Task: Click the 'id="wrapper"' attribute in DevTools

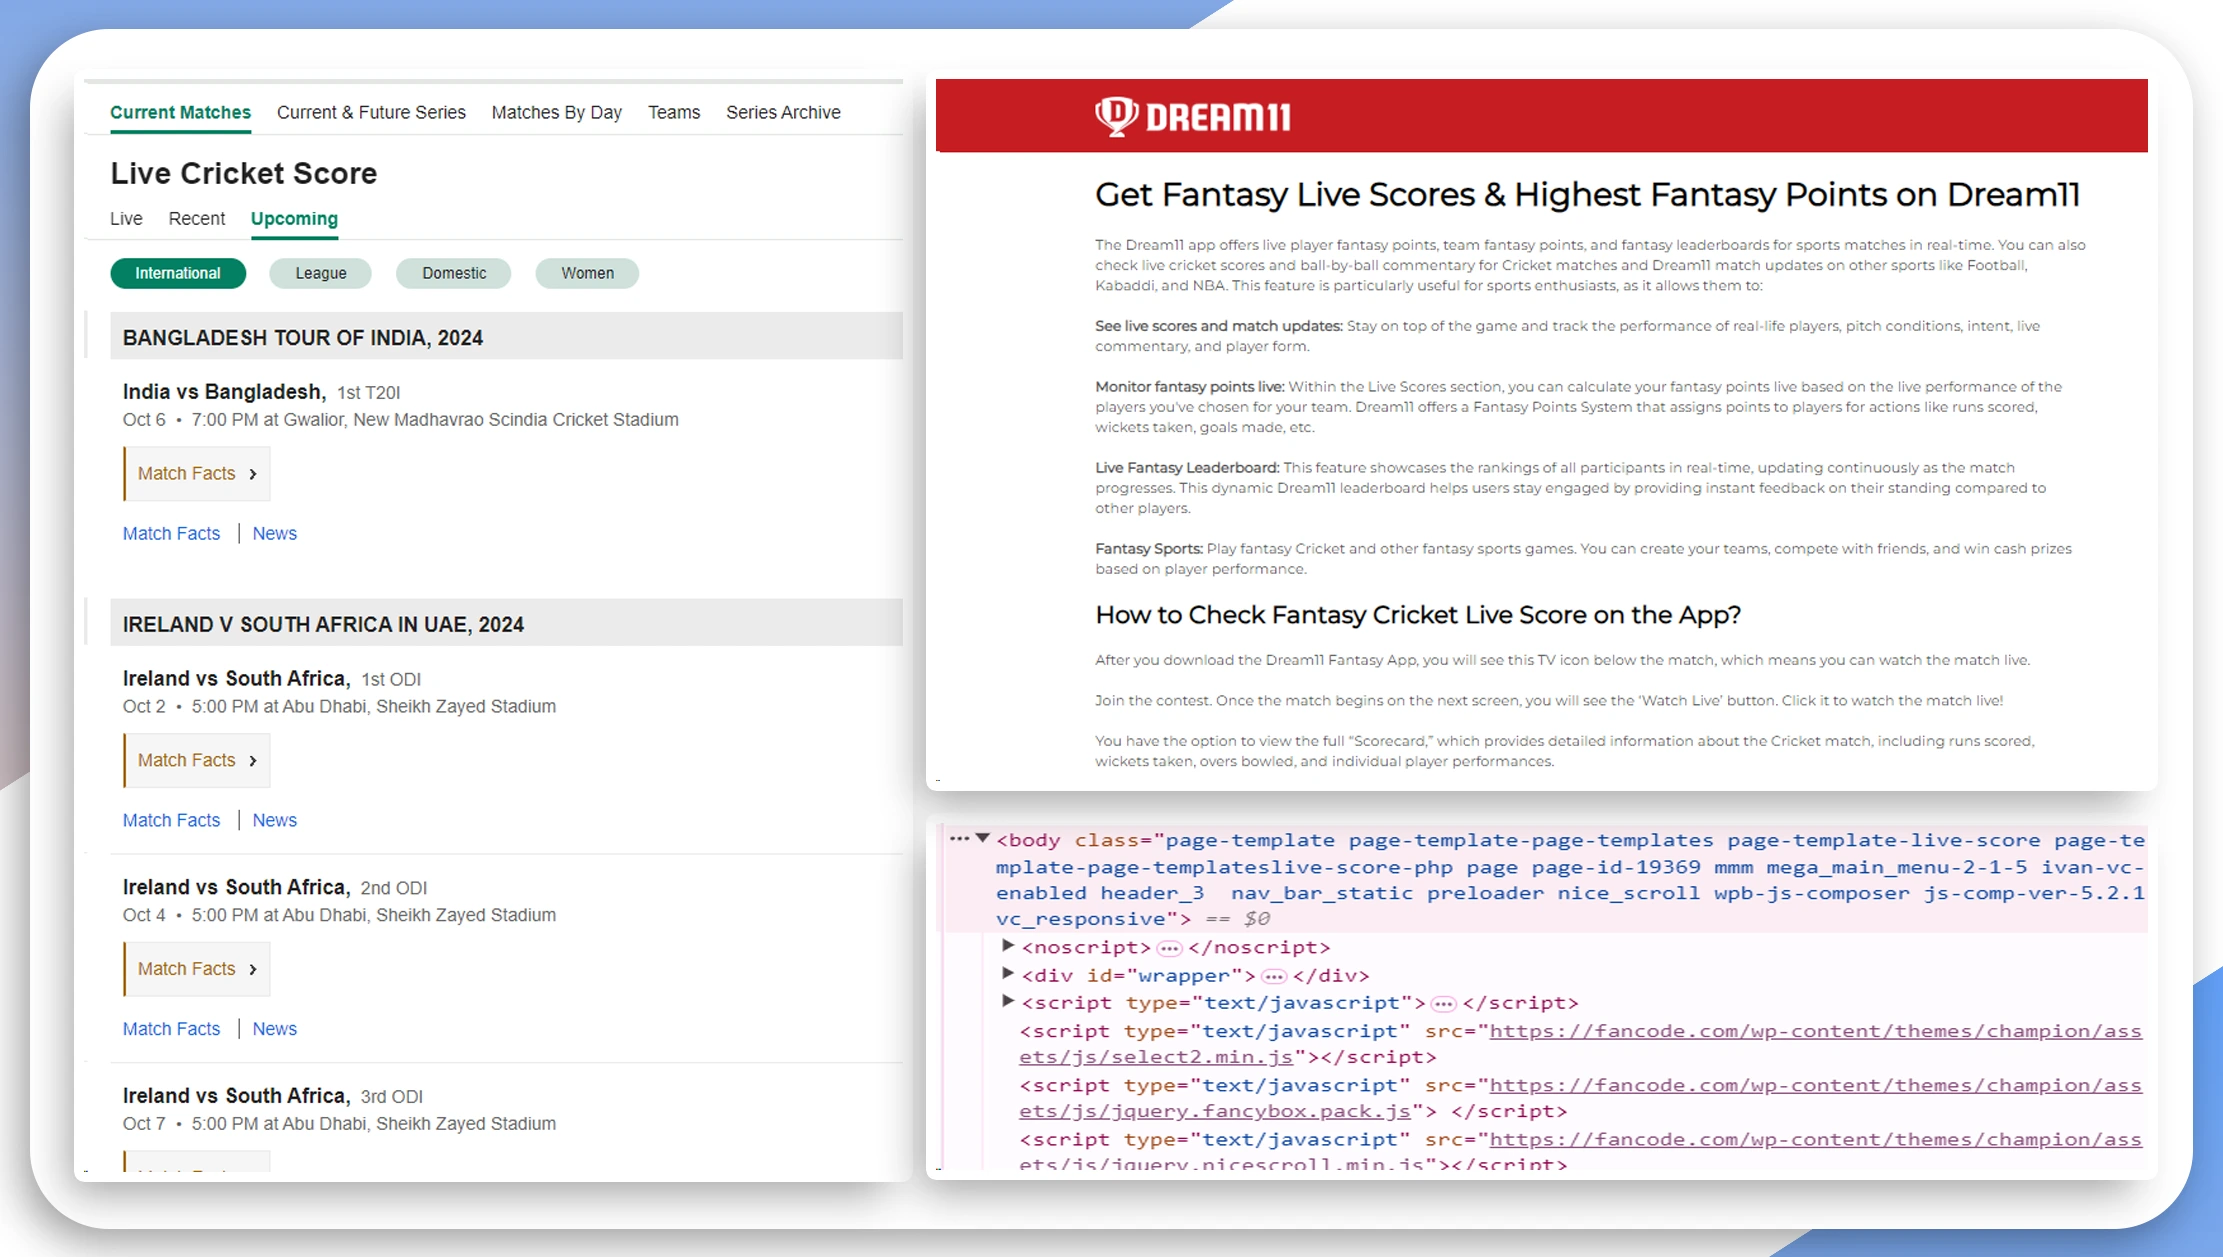Action: click(1163, 975)
